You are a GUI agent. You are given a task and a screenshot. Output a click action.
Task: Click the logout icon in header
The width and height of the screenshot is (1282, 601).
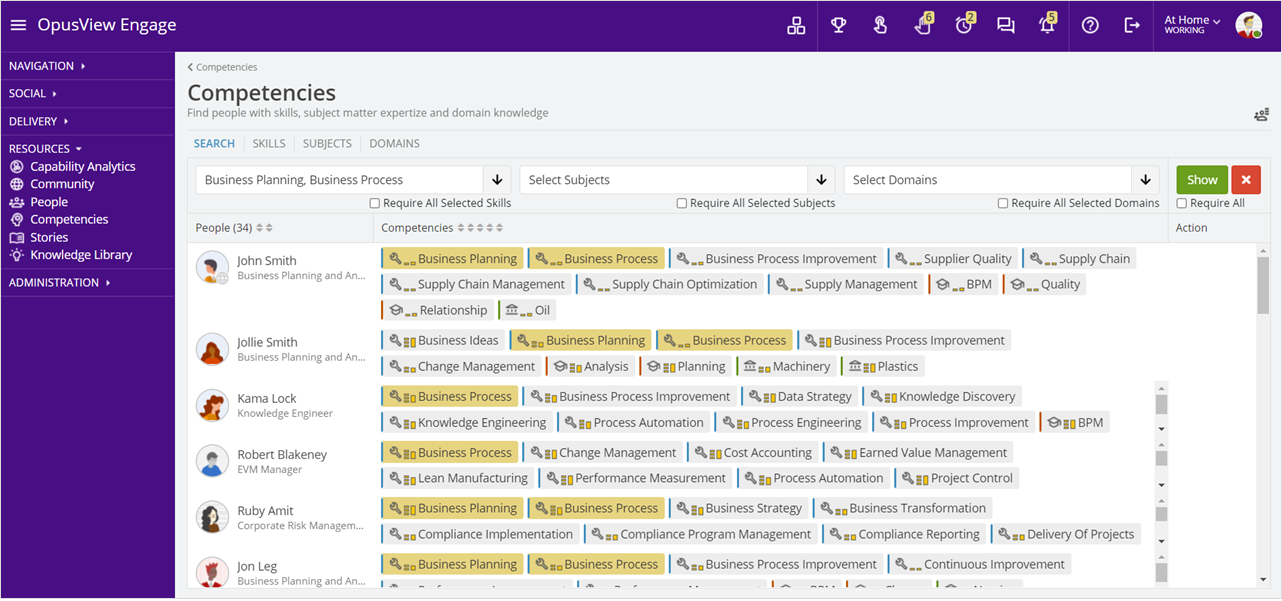pos(1132,26)
